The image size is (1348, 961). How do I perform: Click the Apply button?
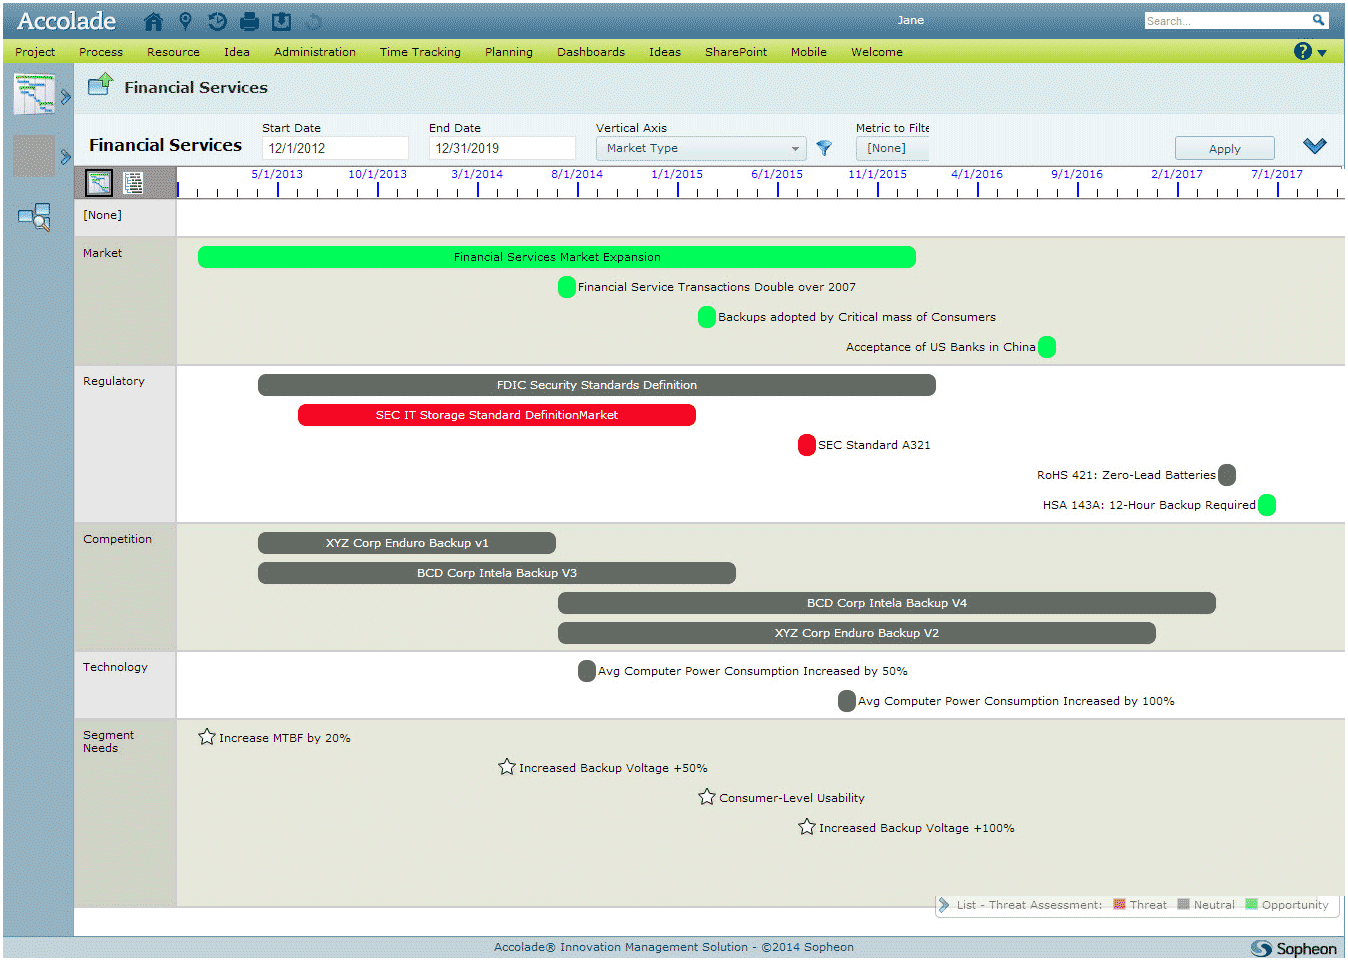(1224, 148)
